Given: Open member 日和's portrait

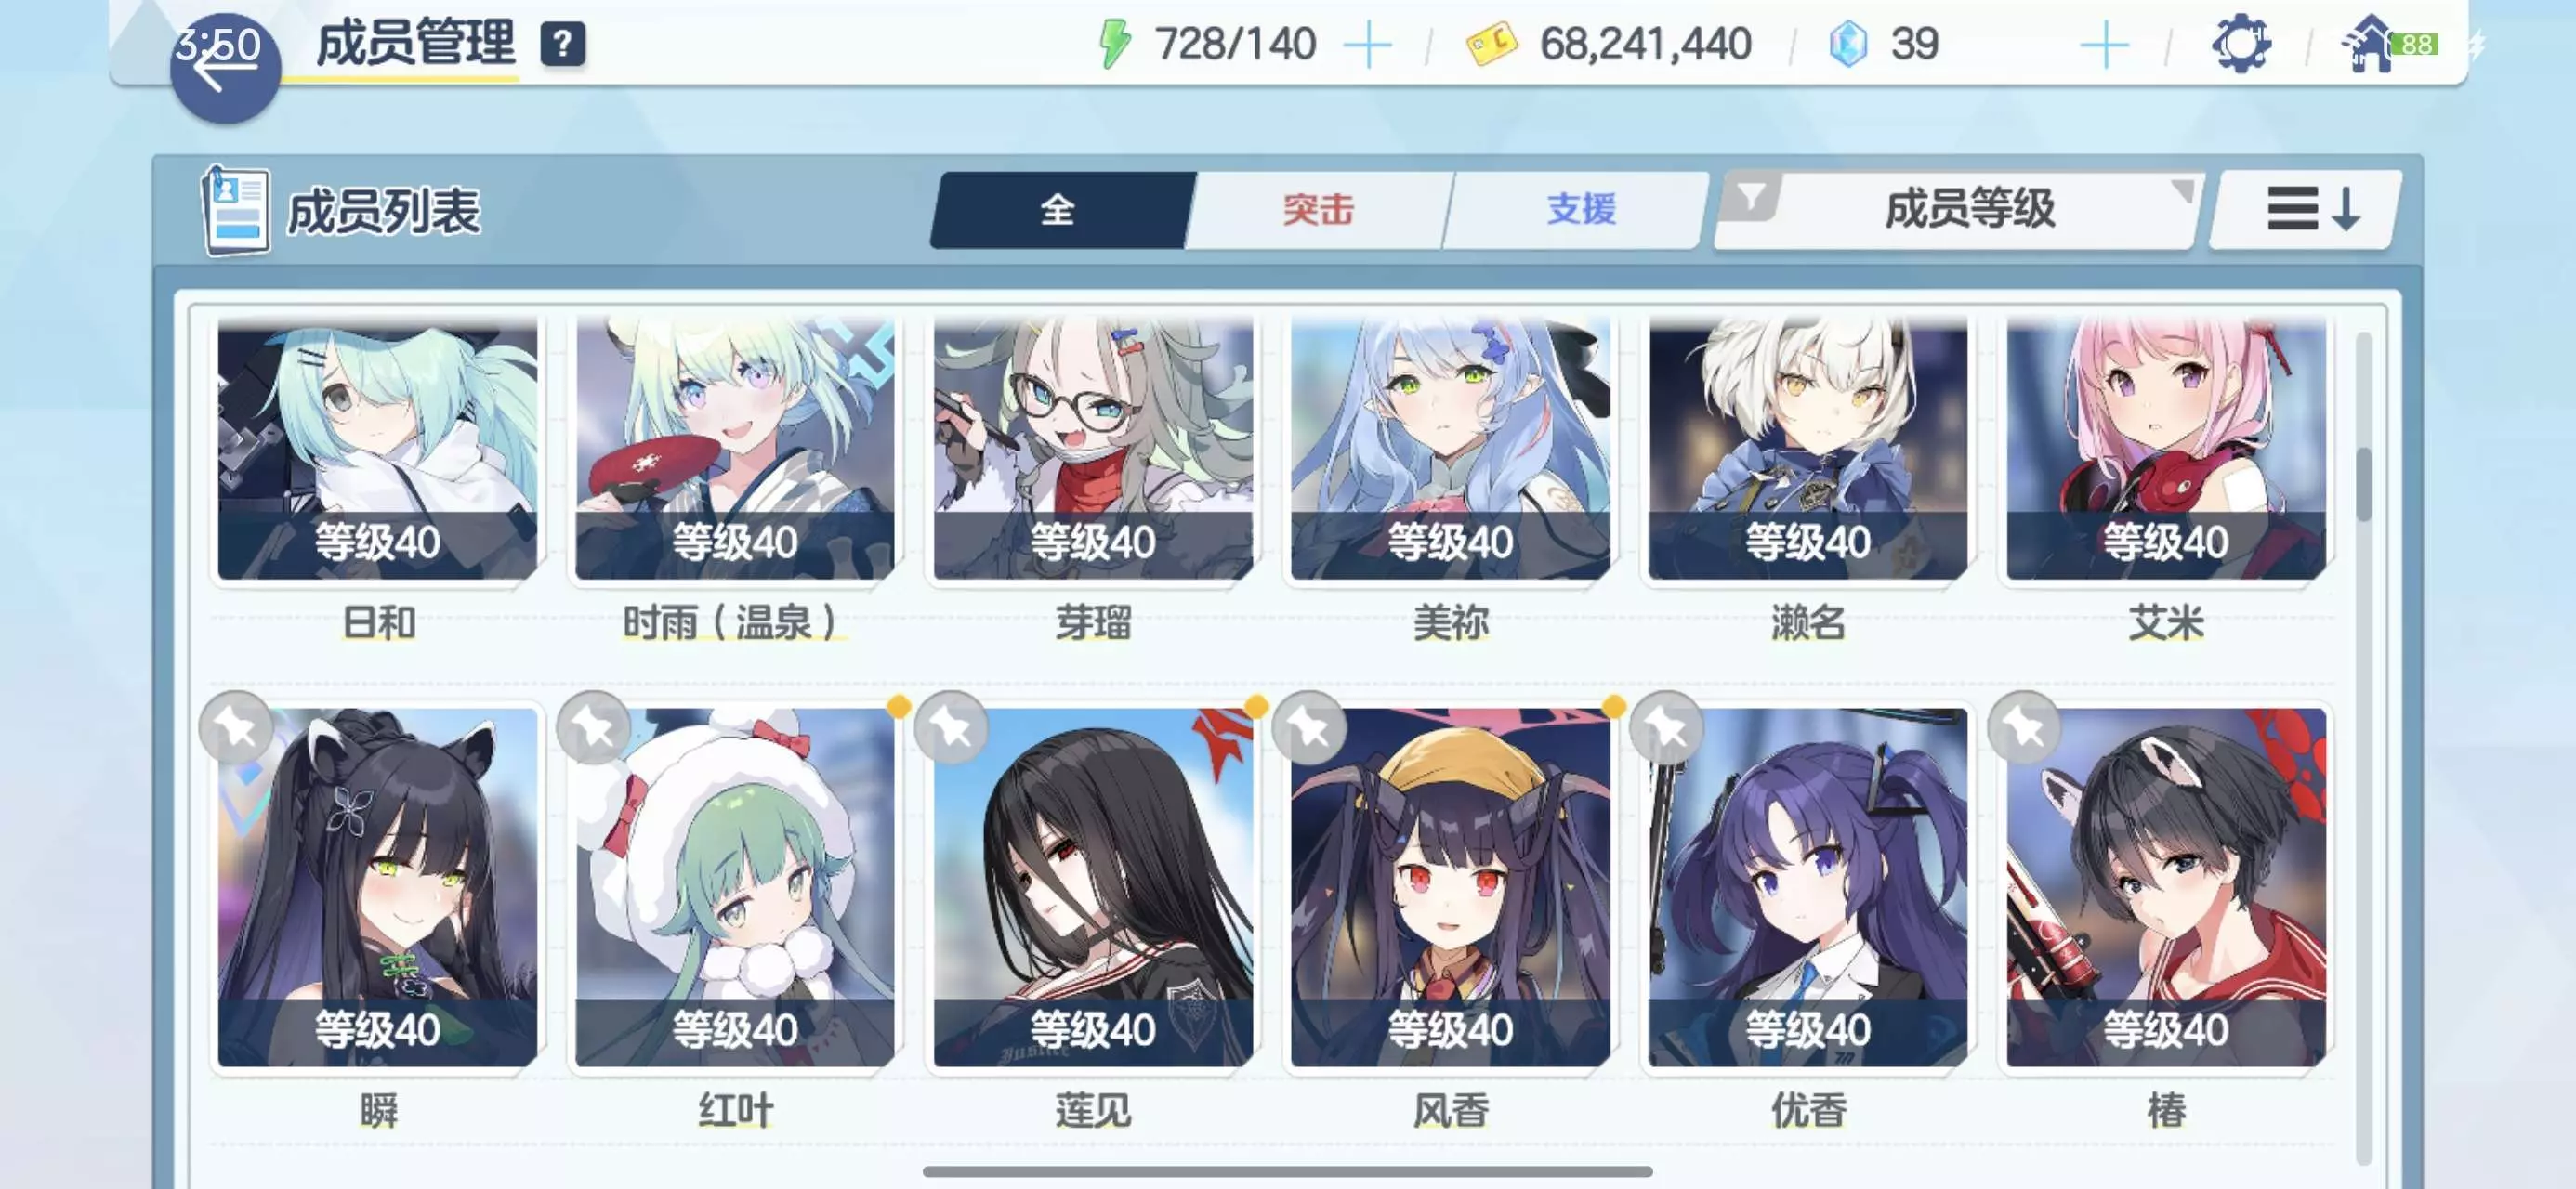Looking at the screenshot, I should tap(377, 448).
